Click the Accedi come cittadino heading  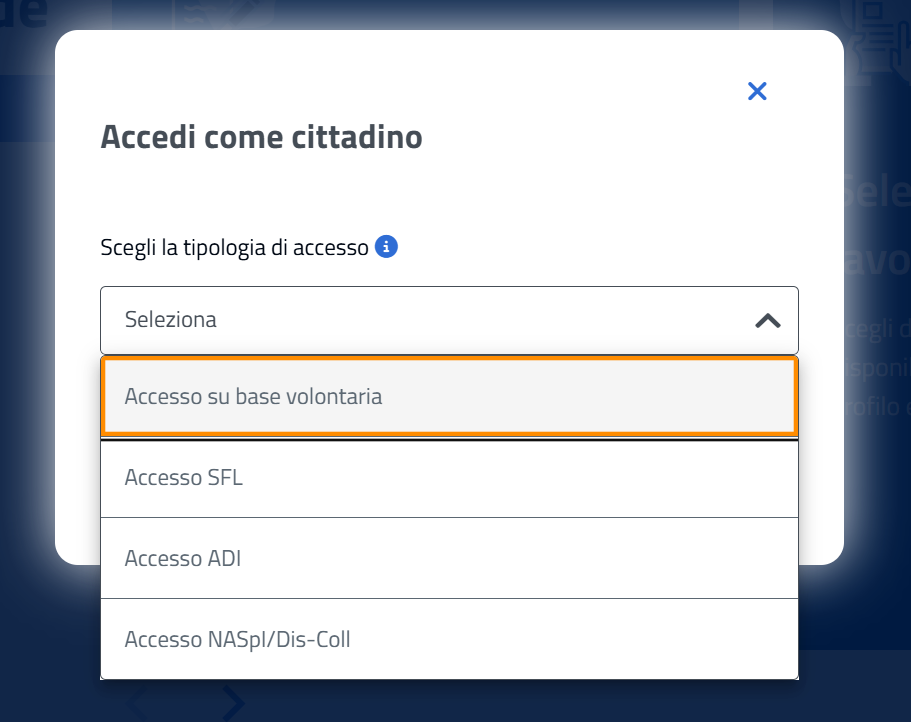(x=261, y=137)
